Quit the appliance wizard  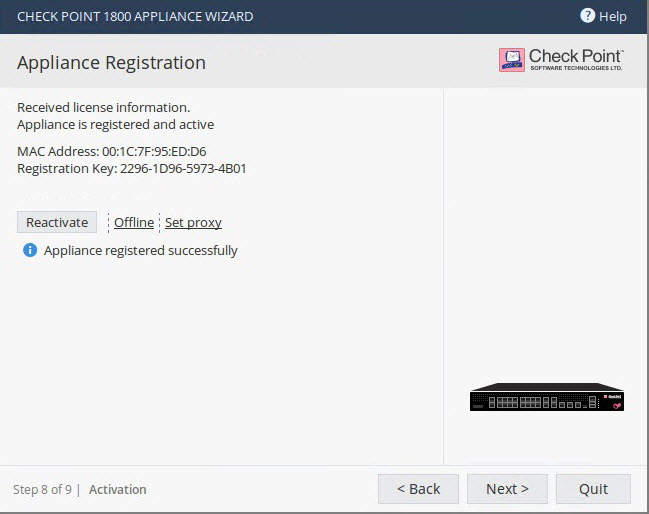pyautogui.click(x=593, y=489)
